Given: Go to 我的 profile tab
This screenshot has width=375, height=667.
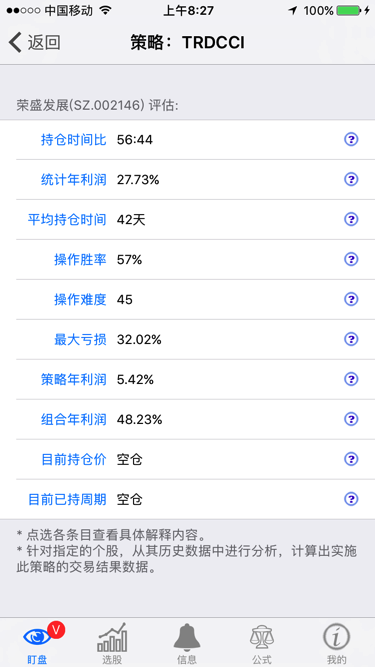Looking at the screenshot, I should point(337,643).
